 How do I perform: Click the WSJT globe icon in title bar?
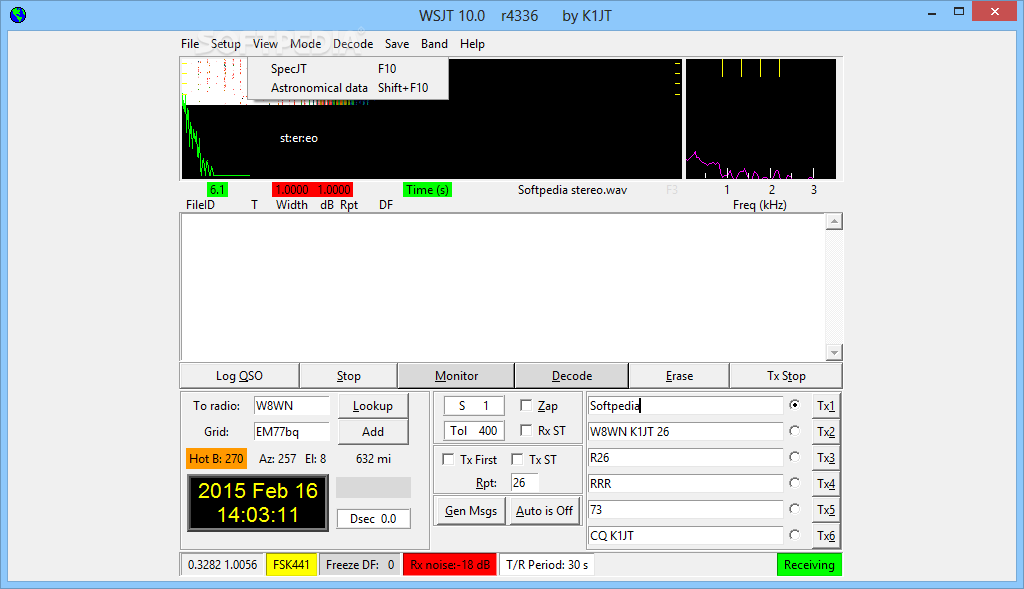(x=18, y=14)
